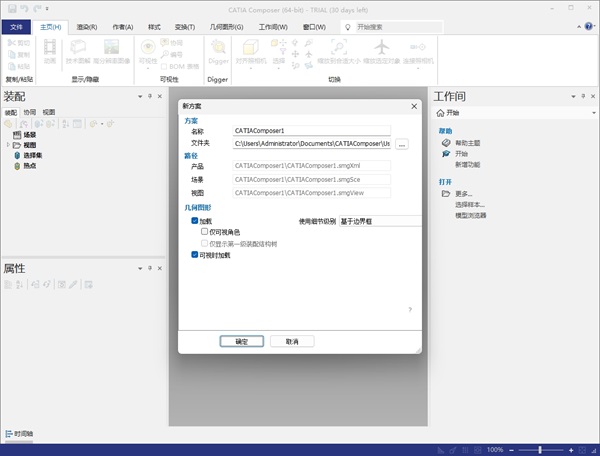Screen dimensions: 600x456
Task: Open the 可视性 ribbon dropdown arrow
Action: point(148,68)
